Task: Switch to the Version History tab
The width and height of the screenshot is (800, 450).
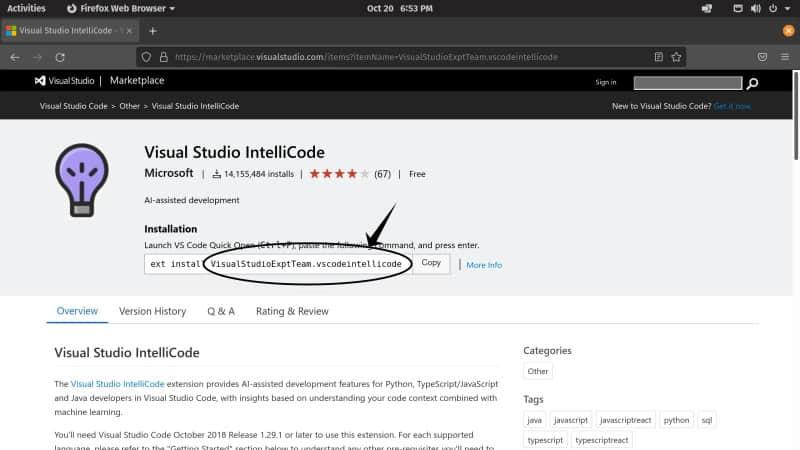Action: (x=152, y=311)
